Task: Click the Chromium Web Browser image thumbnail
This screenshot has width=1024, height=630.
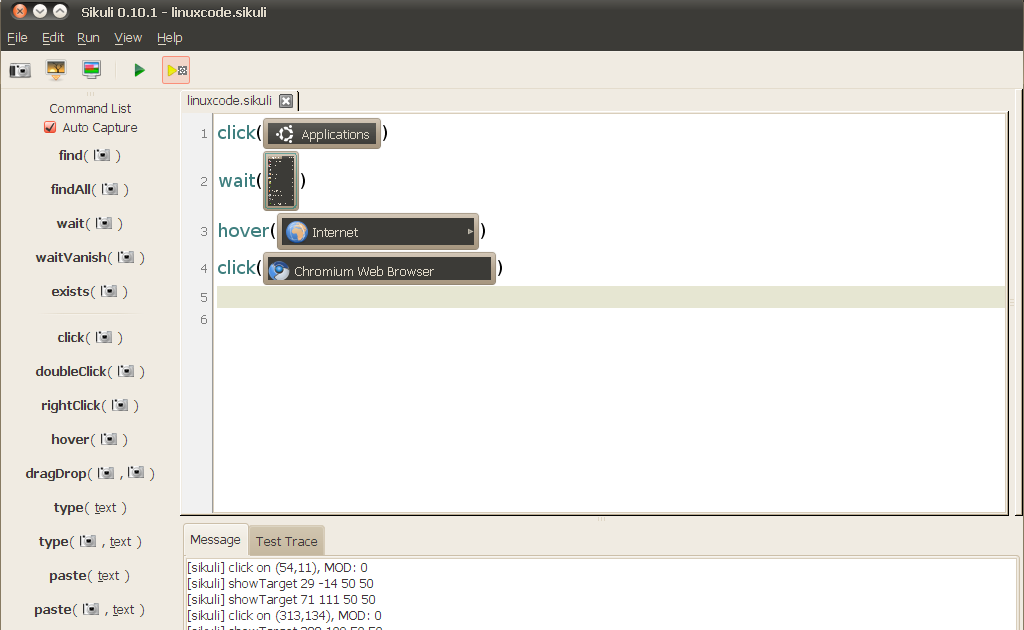Action: [x=379, y=268]
